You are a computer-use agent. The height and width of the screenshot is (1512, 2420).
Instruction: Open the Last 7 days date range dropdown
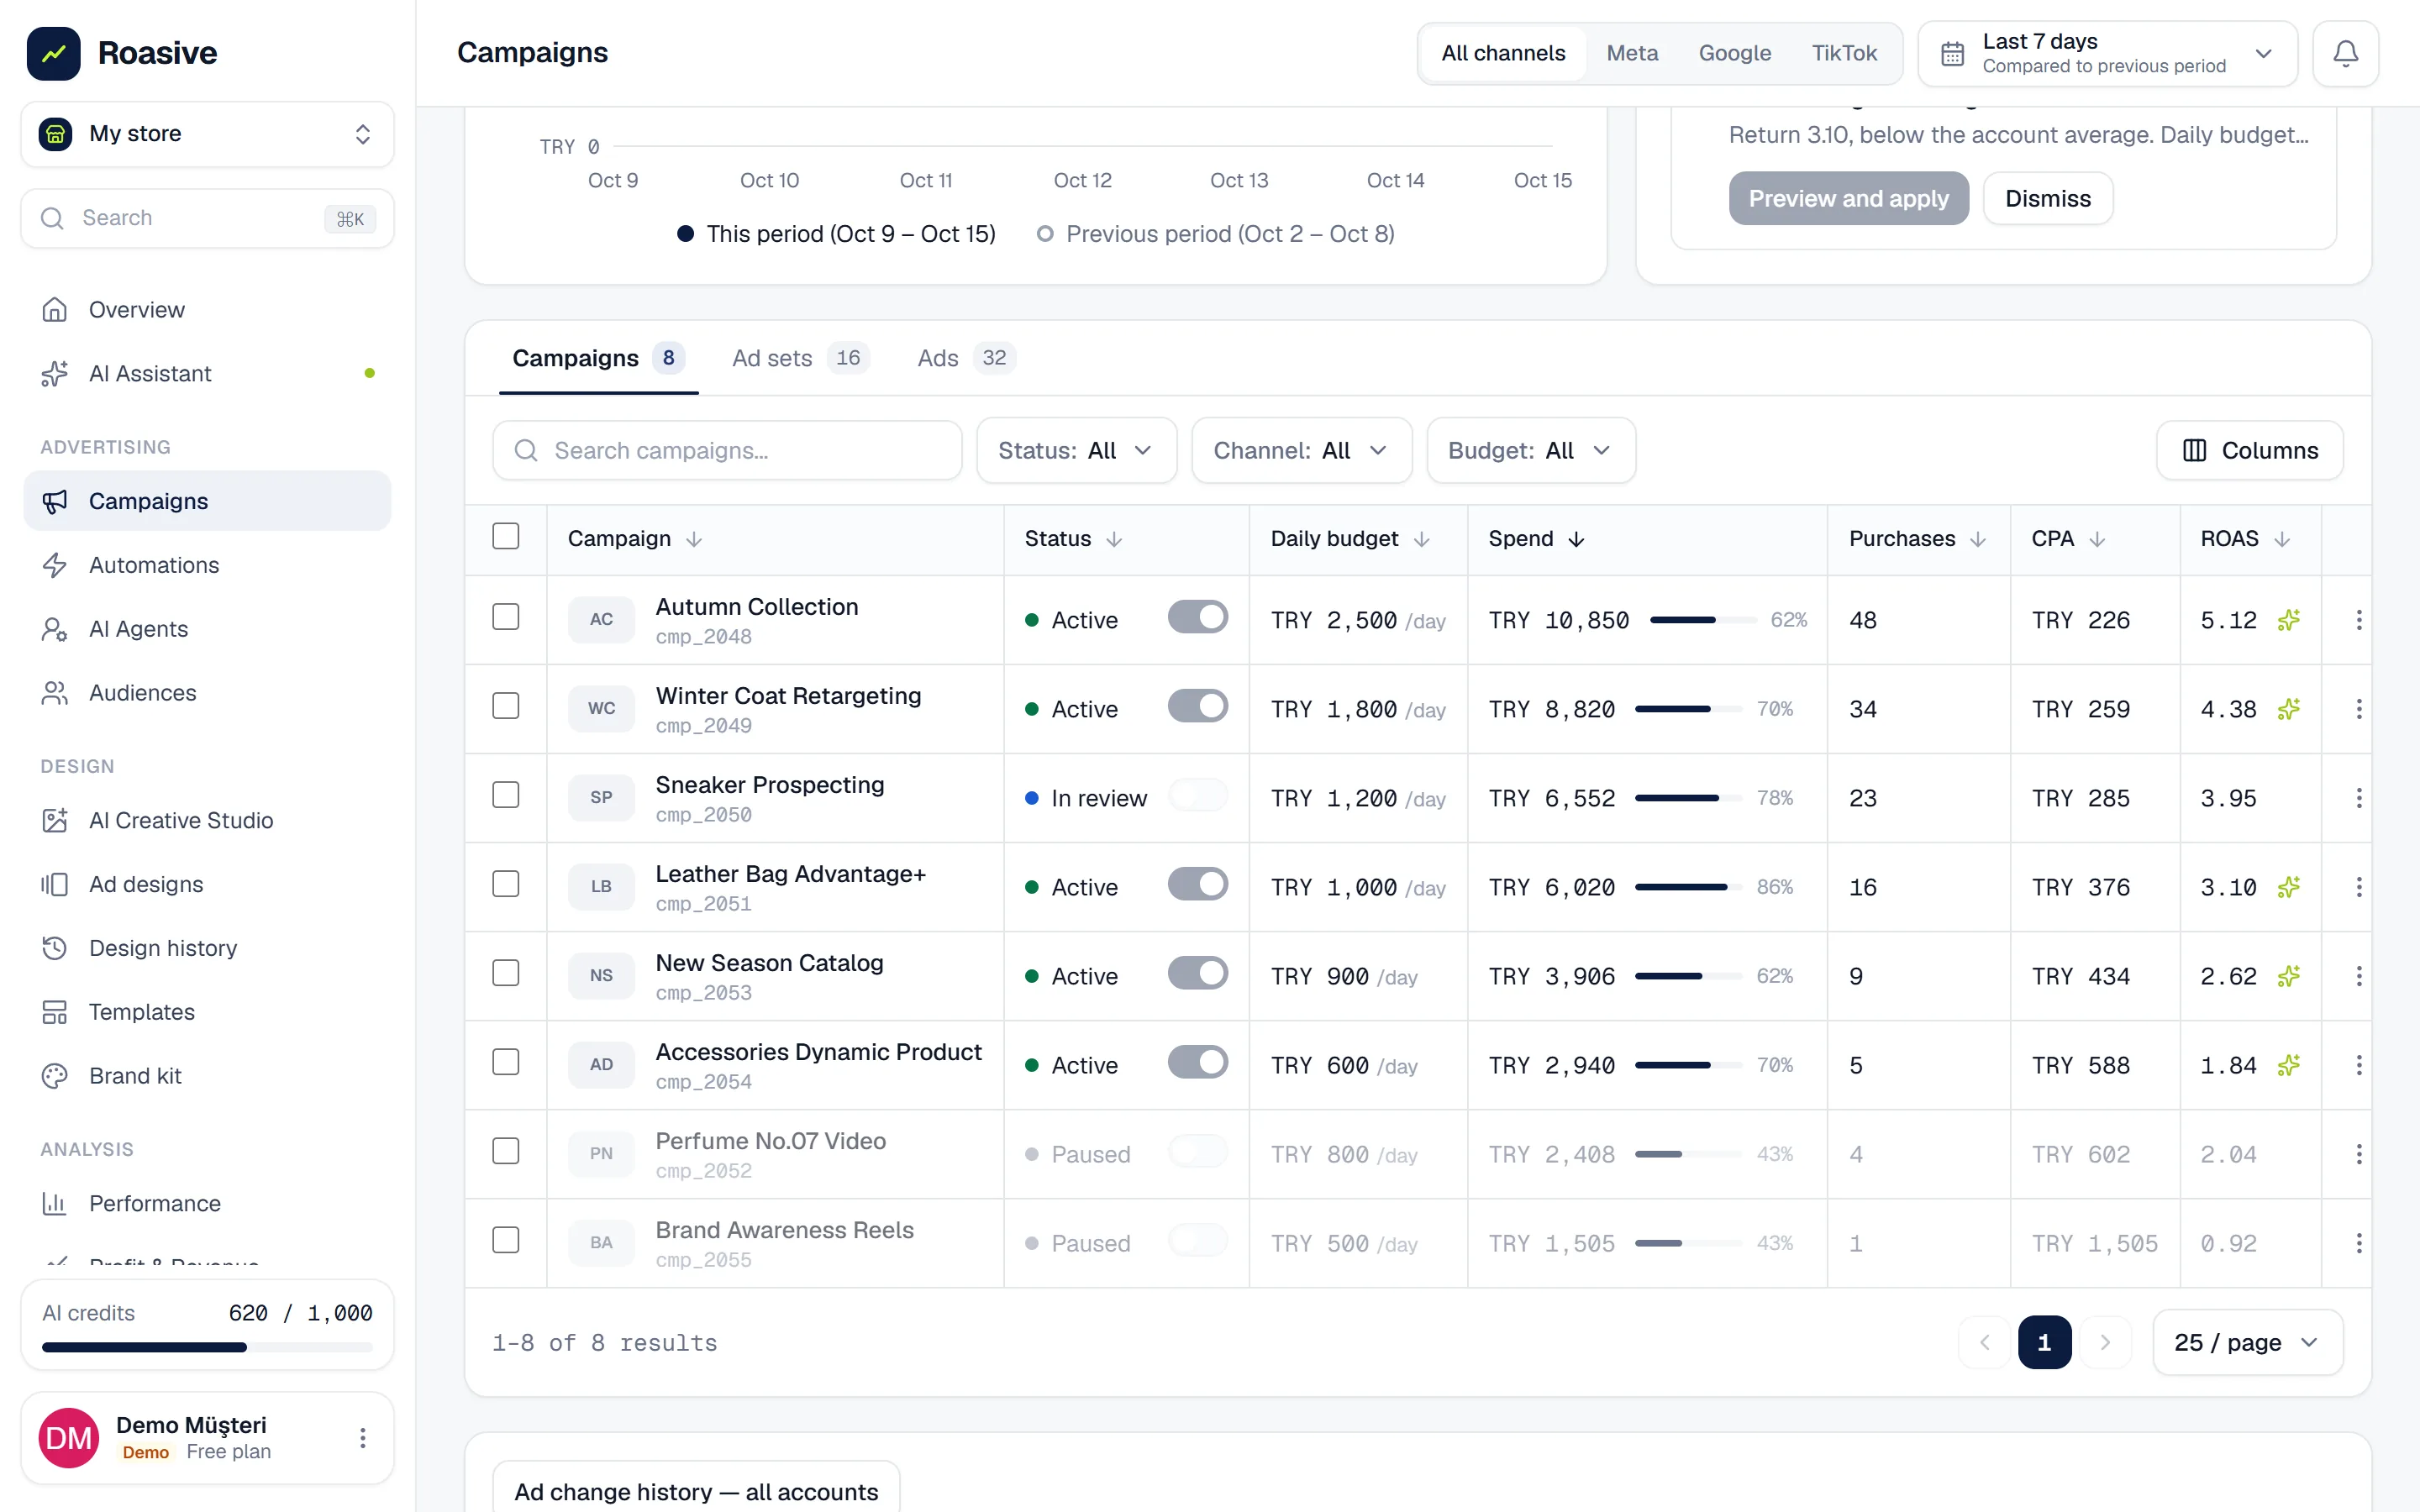pyautogui.click(x=2107, y=53)
